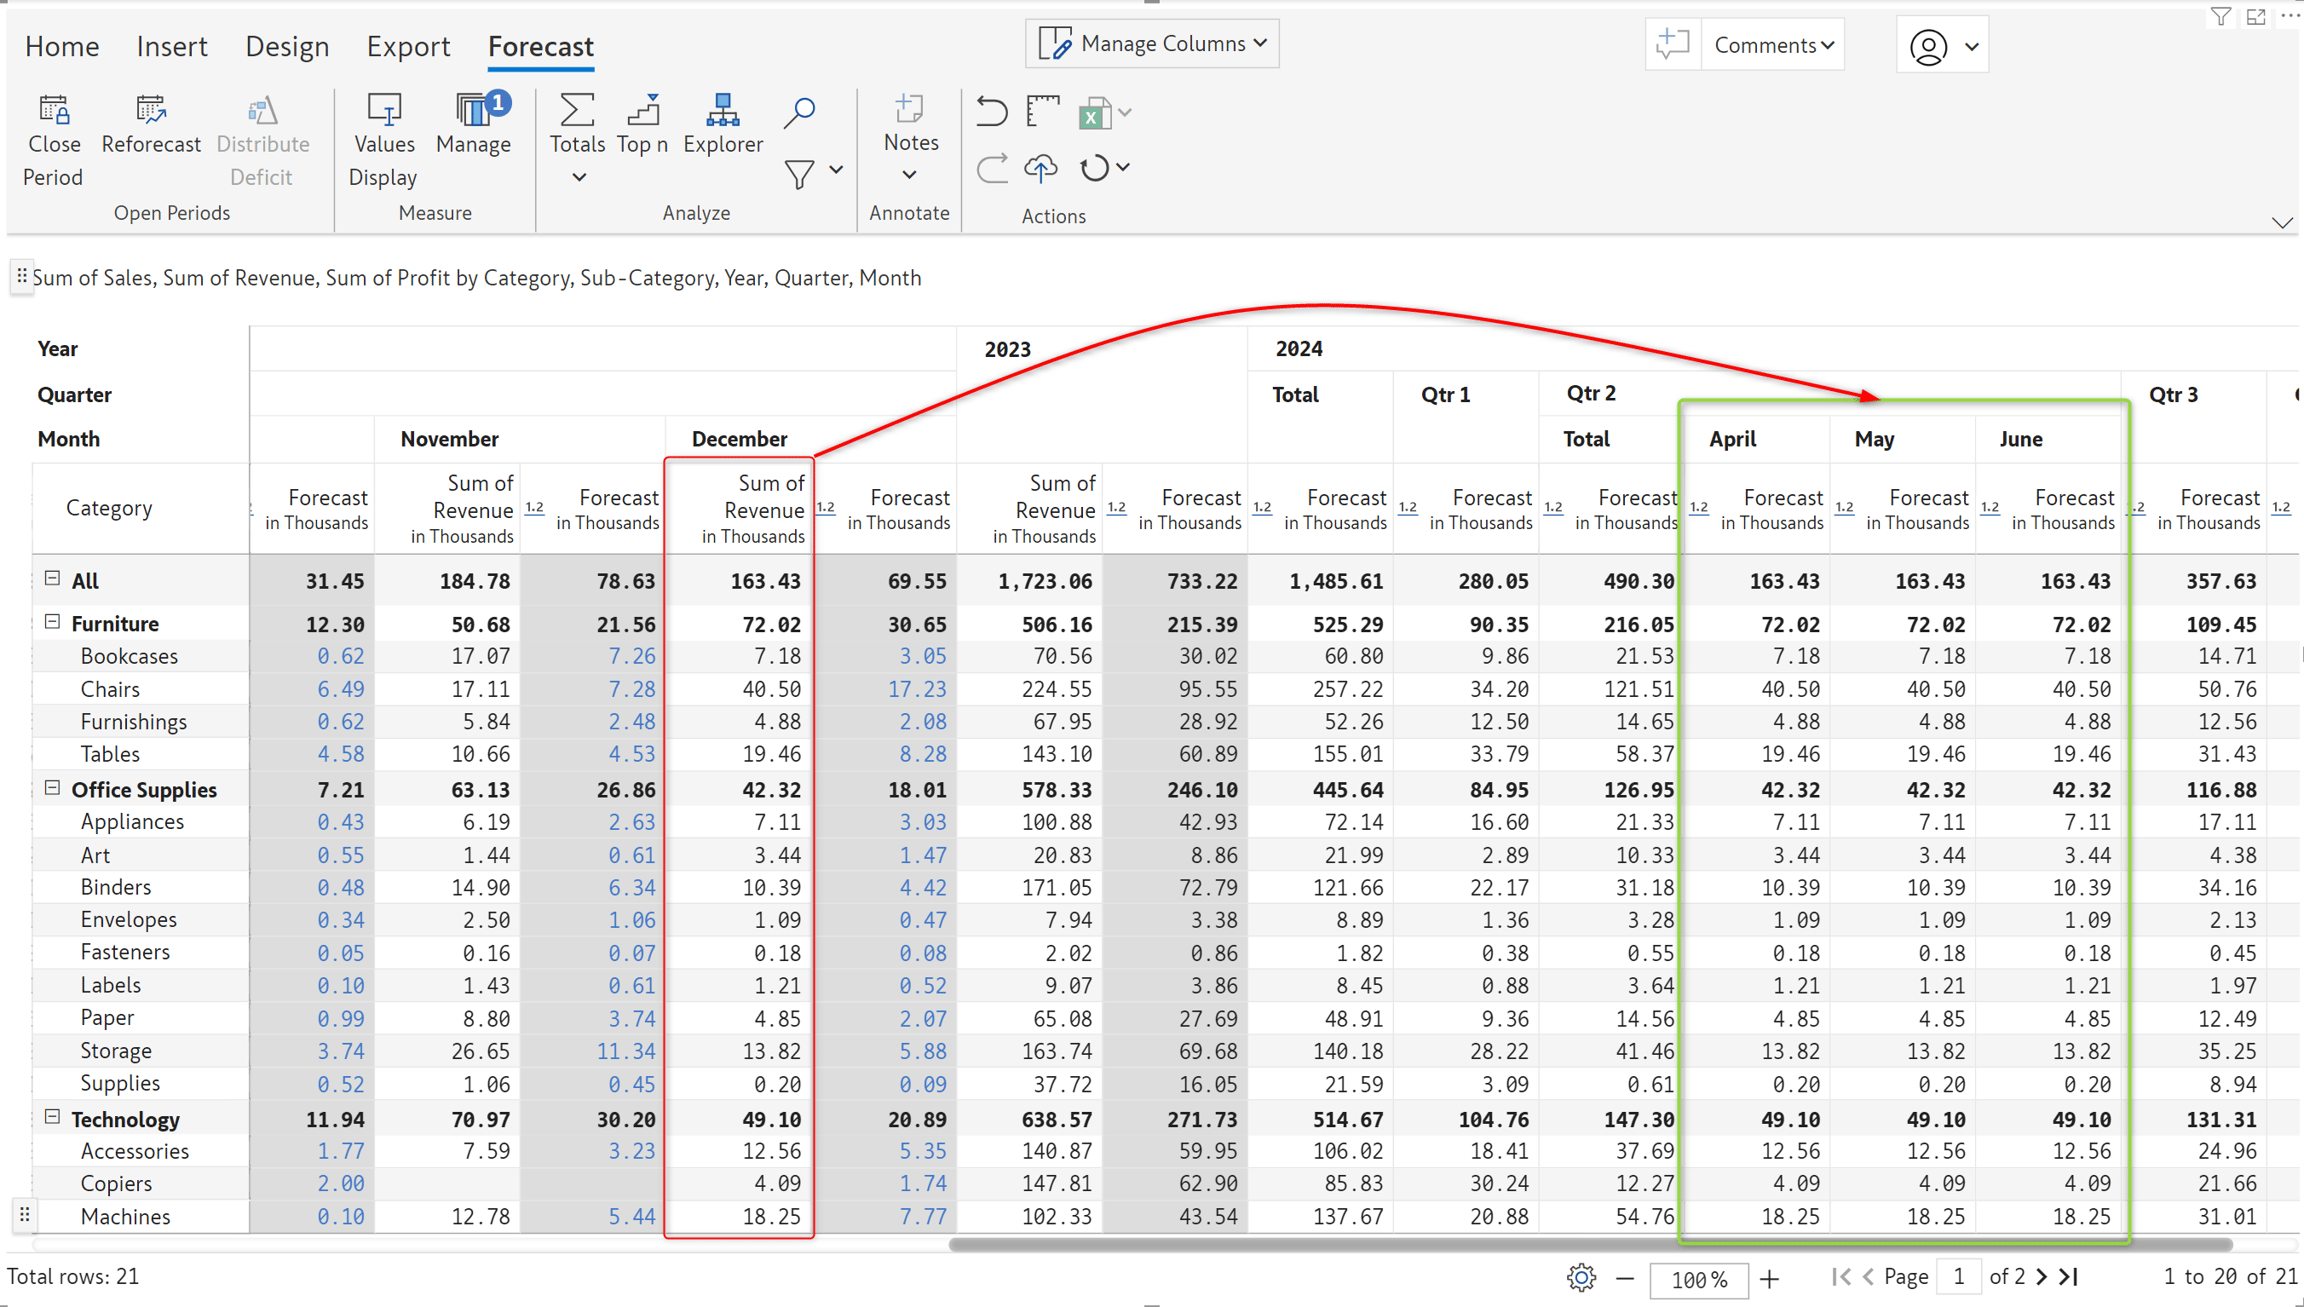Switch to the Design tab
Screen dimensions: 2304x1307
coord(287,46)
